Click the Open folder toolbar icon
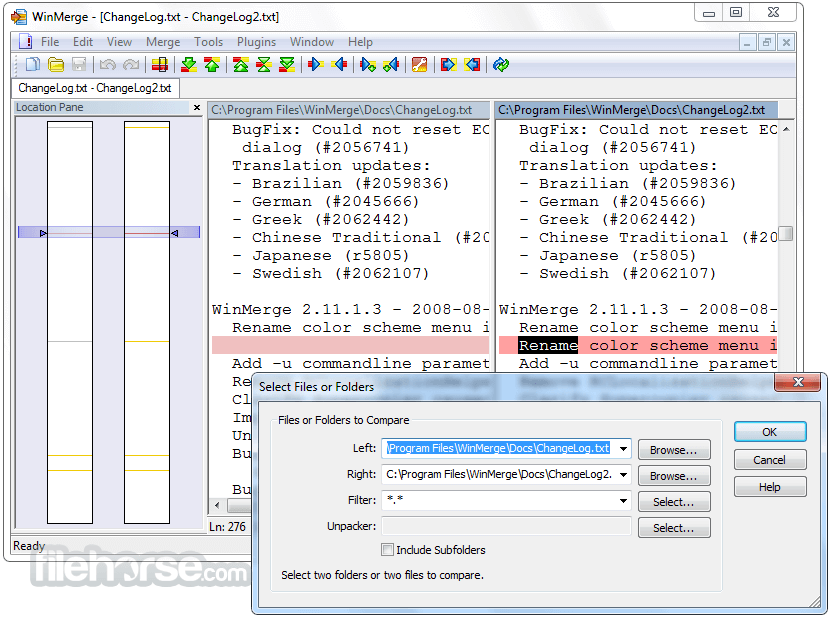The image size is (830, 617). [x=56, y=65]
